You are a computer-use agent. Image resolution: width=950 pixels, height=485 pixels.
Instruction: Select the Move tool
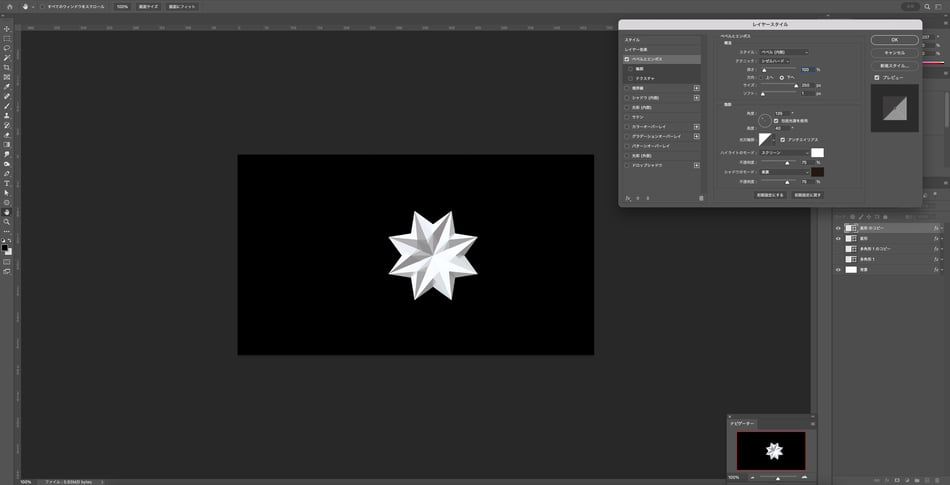click(7, 28)
